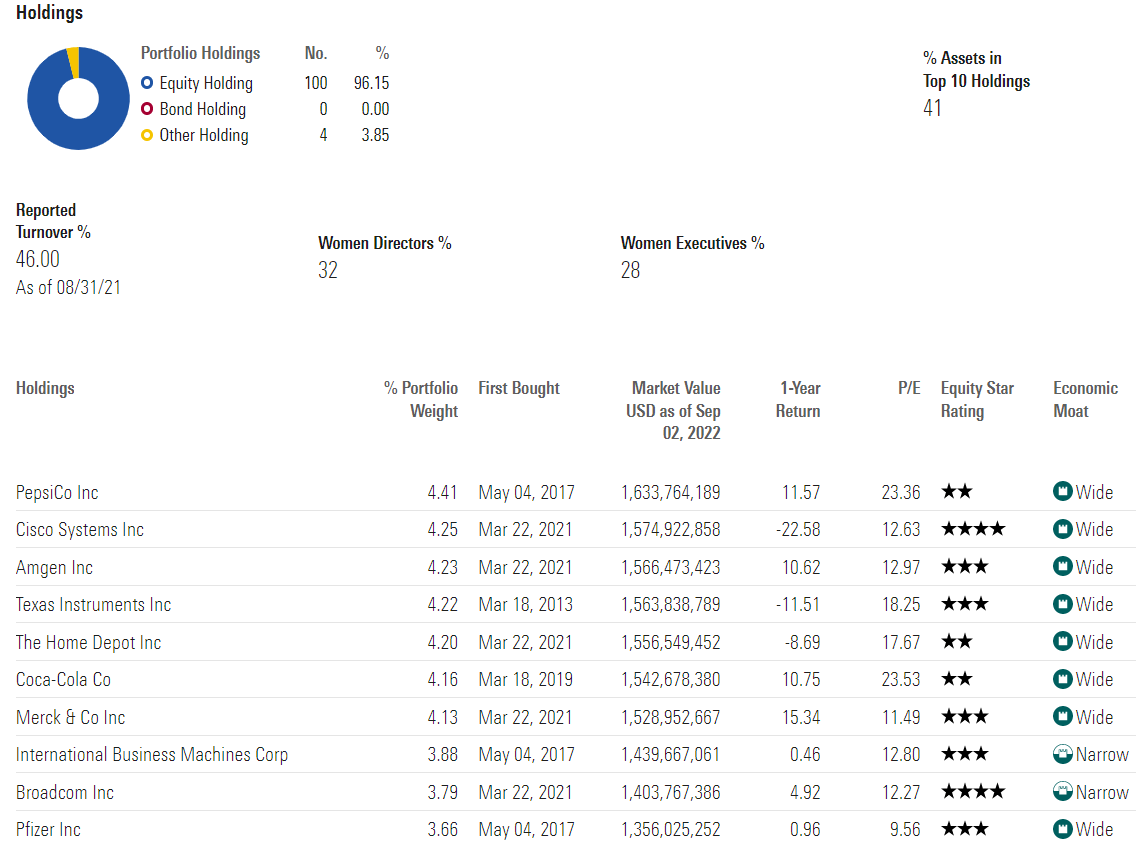
Task: Sort by First Bought column header
Action: (x=519, y=388)
